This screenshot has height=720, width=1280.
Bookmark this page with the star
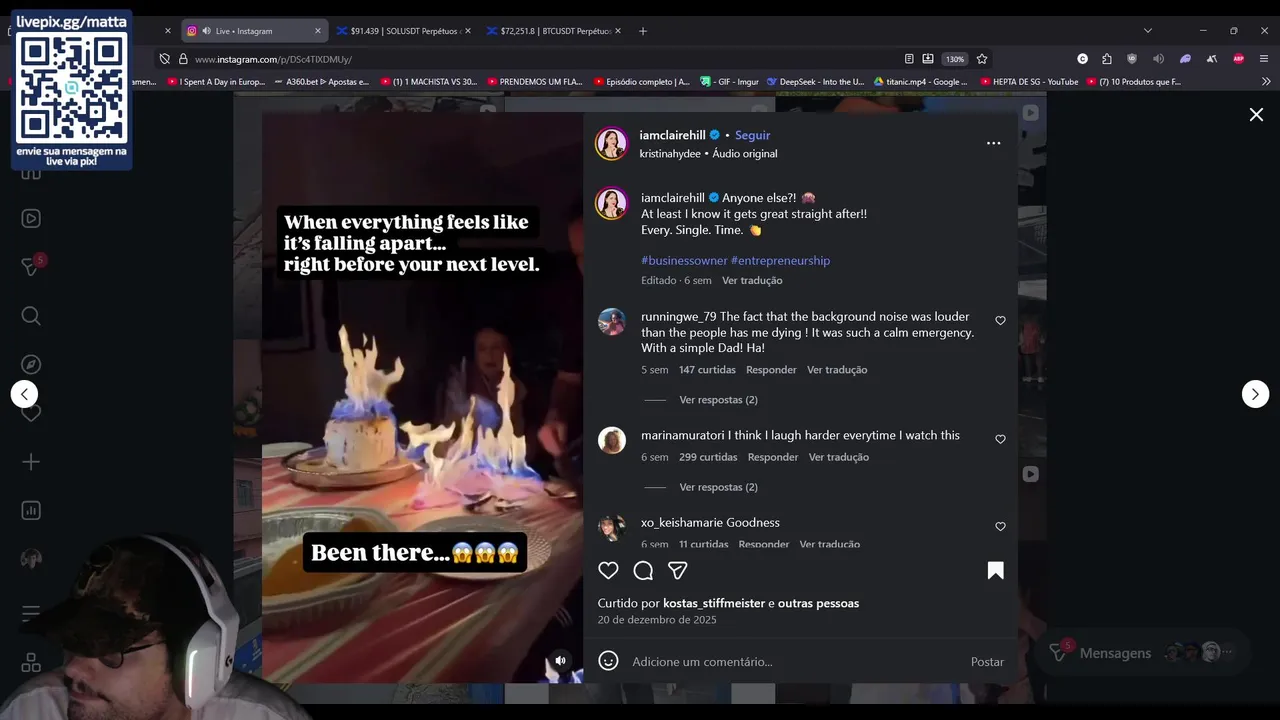pyautogui.click(x=982, y=59)
